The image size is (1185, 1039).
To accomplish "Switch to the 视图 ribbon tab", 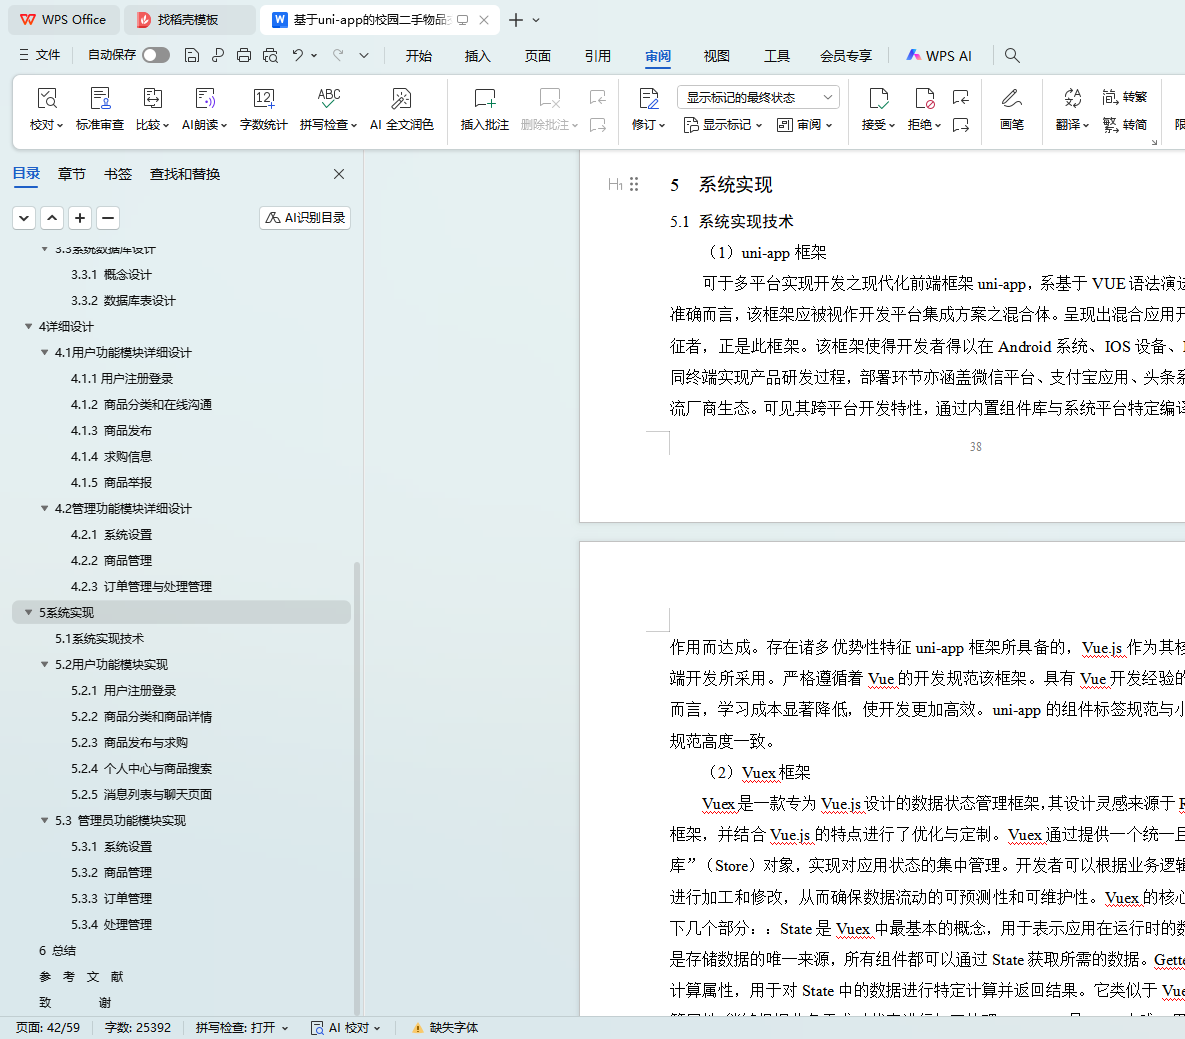I will [716, 56].
